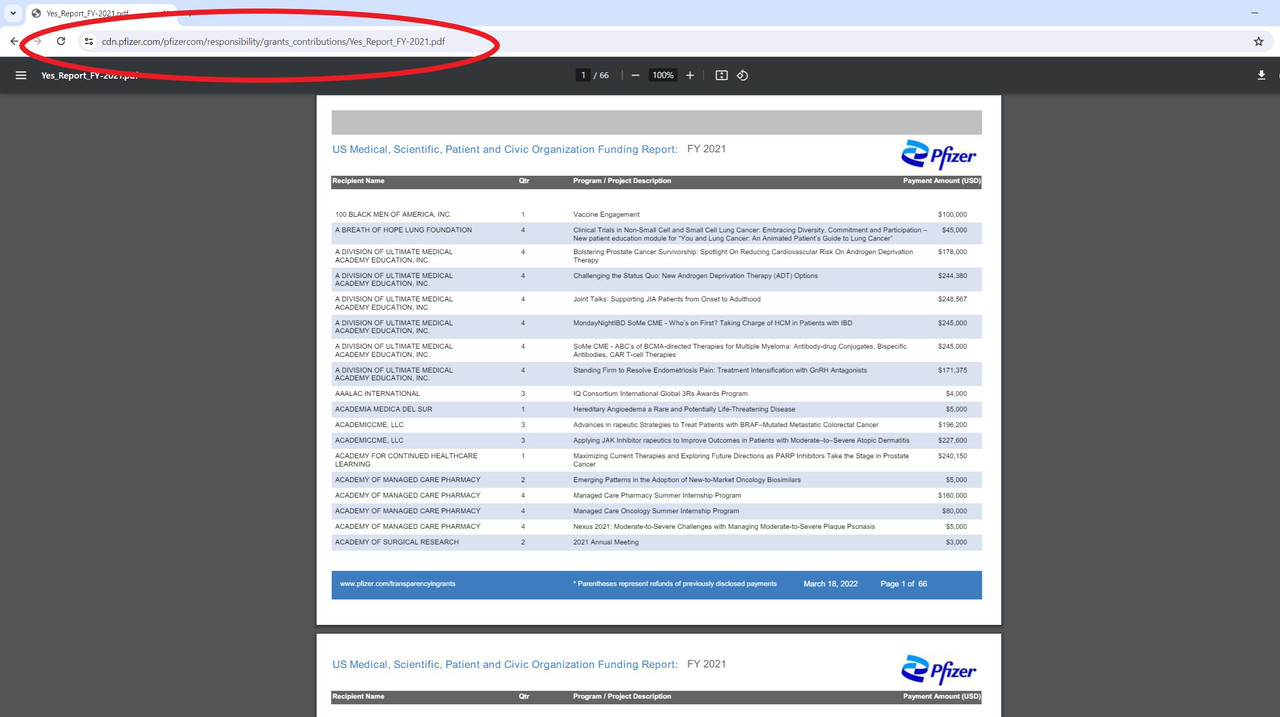Click the PDF page number field
The image size is (1280, 717).
[583, 75]
